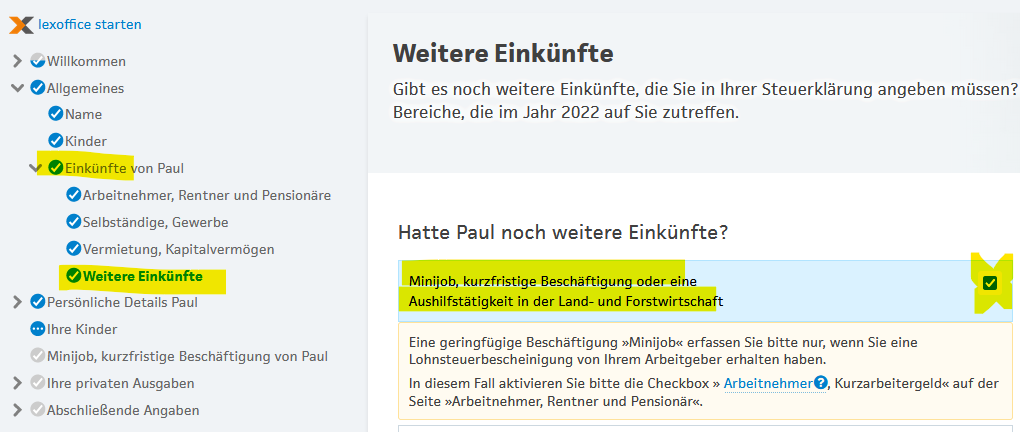Collapse the Einkünfte von Paul subsection
The width and height of the screenshot is (1020, 432).
tap(36, 168)
